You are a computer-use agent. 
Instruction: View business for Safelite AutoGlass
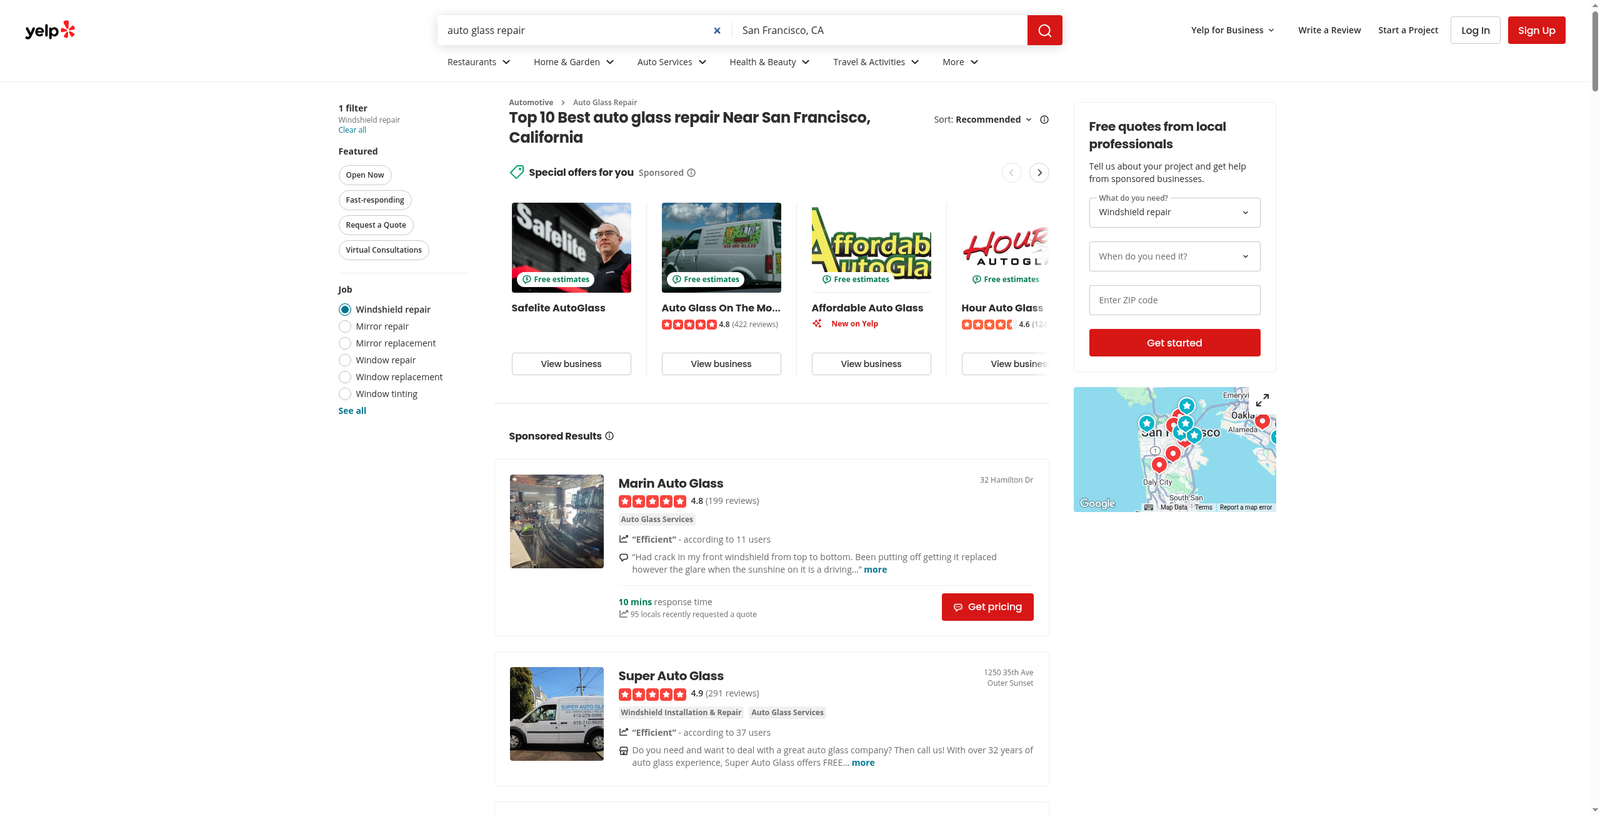point(571,364)
